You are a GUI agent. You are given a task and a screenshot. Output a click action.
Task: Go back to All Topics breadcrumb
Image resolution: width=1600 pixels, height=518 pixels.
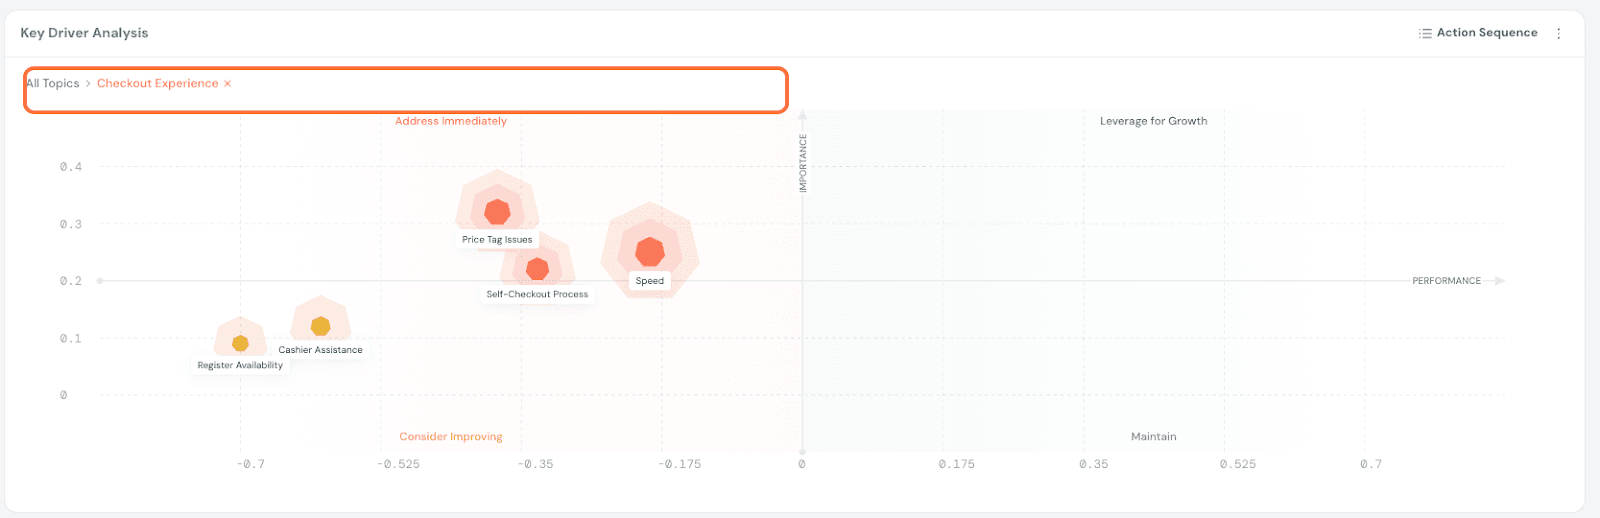(x=53, y=84)
